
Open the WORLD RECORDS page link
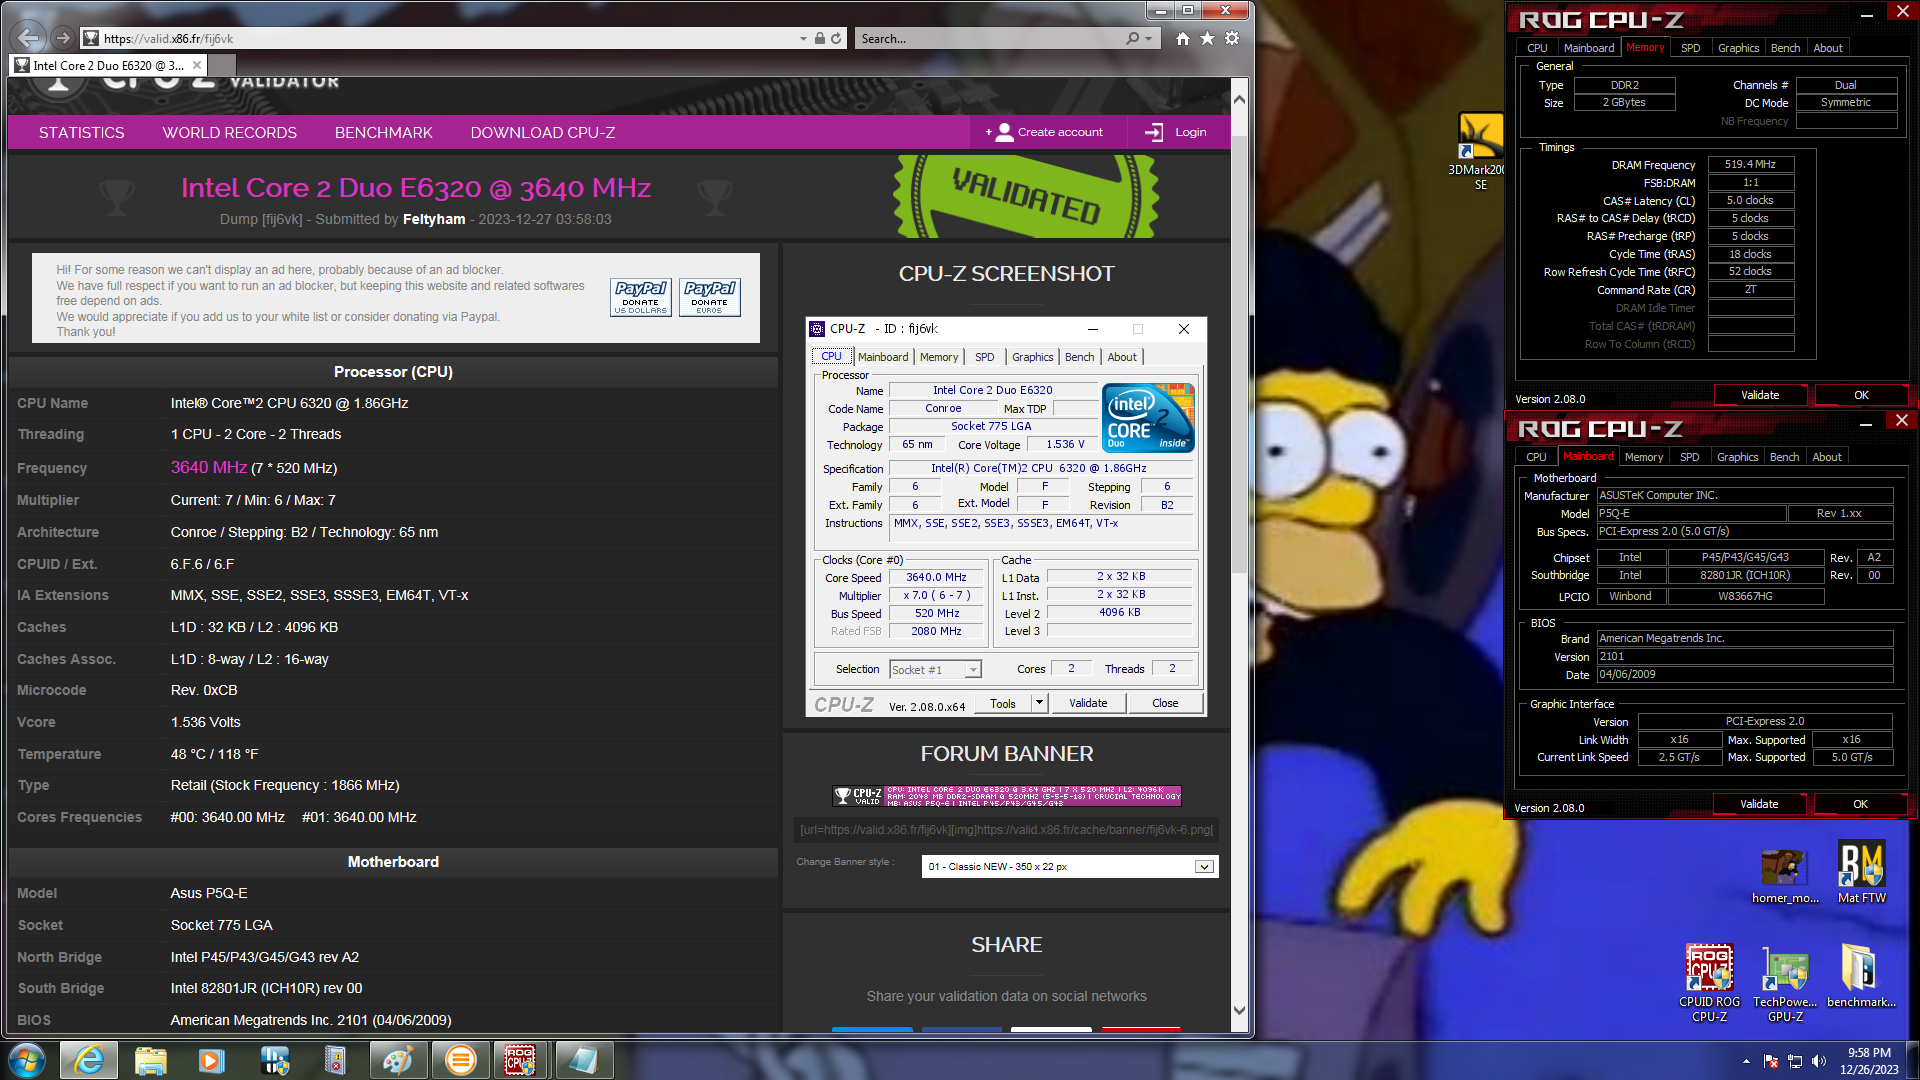(230, 132)
